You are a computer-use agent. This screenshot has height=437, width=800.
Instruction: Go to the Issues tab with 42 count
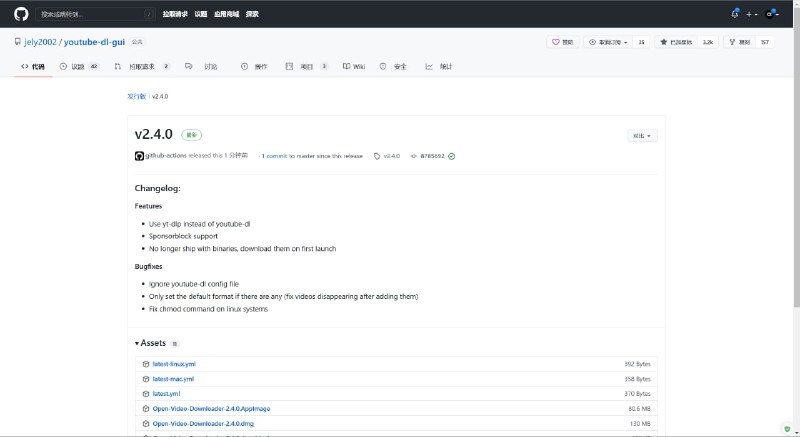[79, 66]
